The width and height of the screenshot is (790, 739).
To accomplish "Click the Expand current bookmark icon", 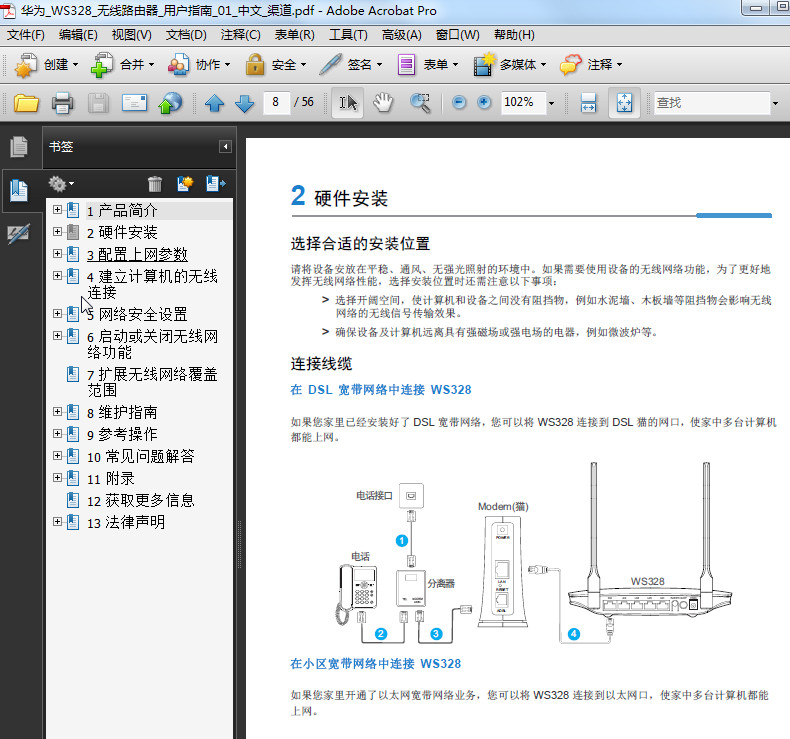I will tap(216, 184).
